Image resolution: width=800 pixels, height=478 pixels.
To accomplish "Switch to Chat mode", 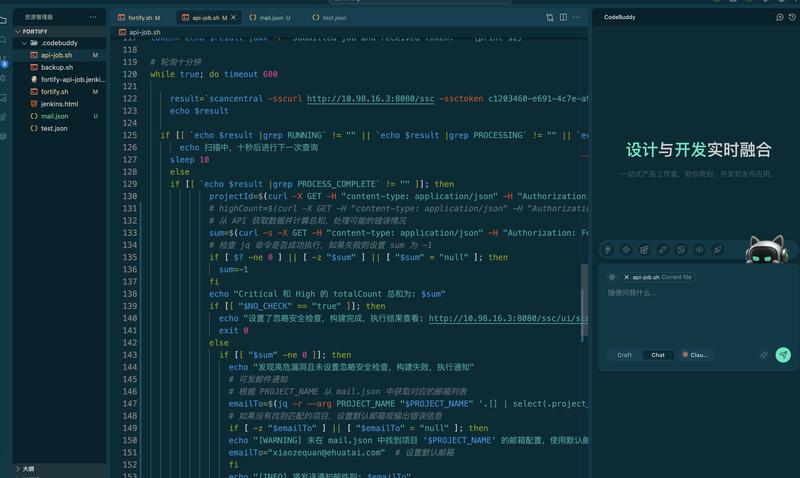I will click(658, 355).
